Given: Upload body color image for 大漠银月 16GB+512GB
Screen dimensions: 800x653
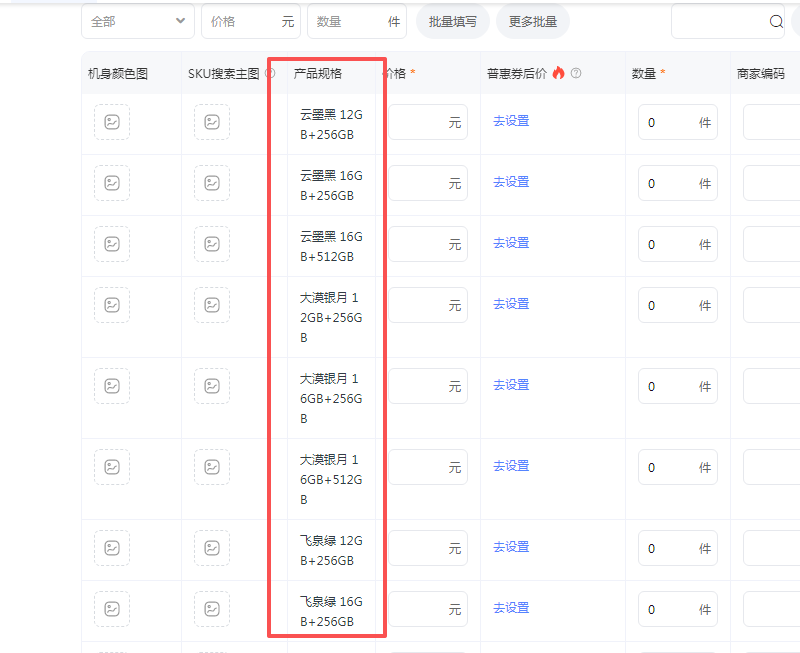Looking at the screenshot, I should (x=112, y=467).
